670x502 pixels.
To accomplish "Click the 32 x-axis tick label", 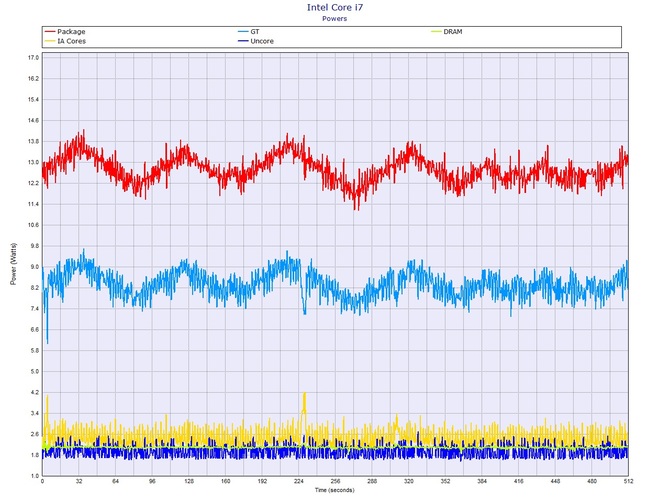I will coord(79,481).
